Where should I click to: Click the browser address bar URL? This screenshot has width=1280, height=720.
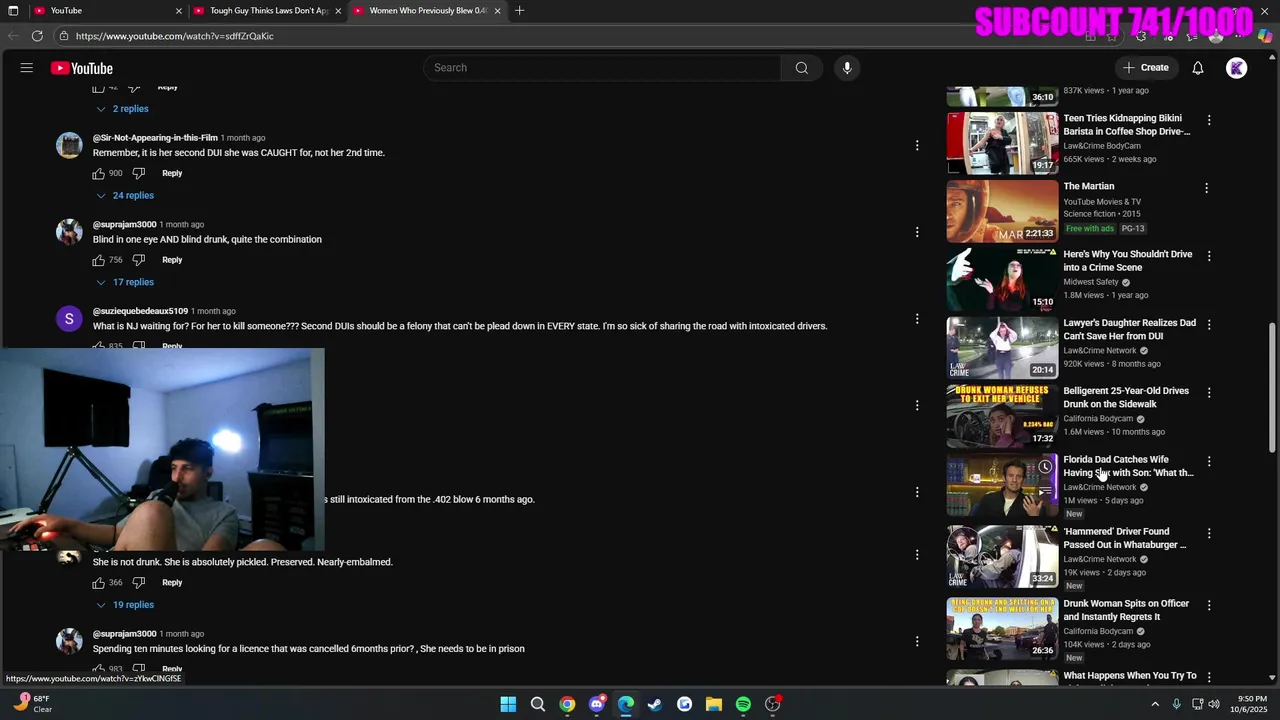click(174, 36)
